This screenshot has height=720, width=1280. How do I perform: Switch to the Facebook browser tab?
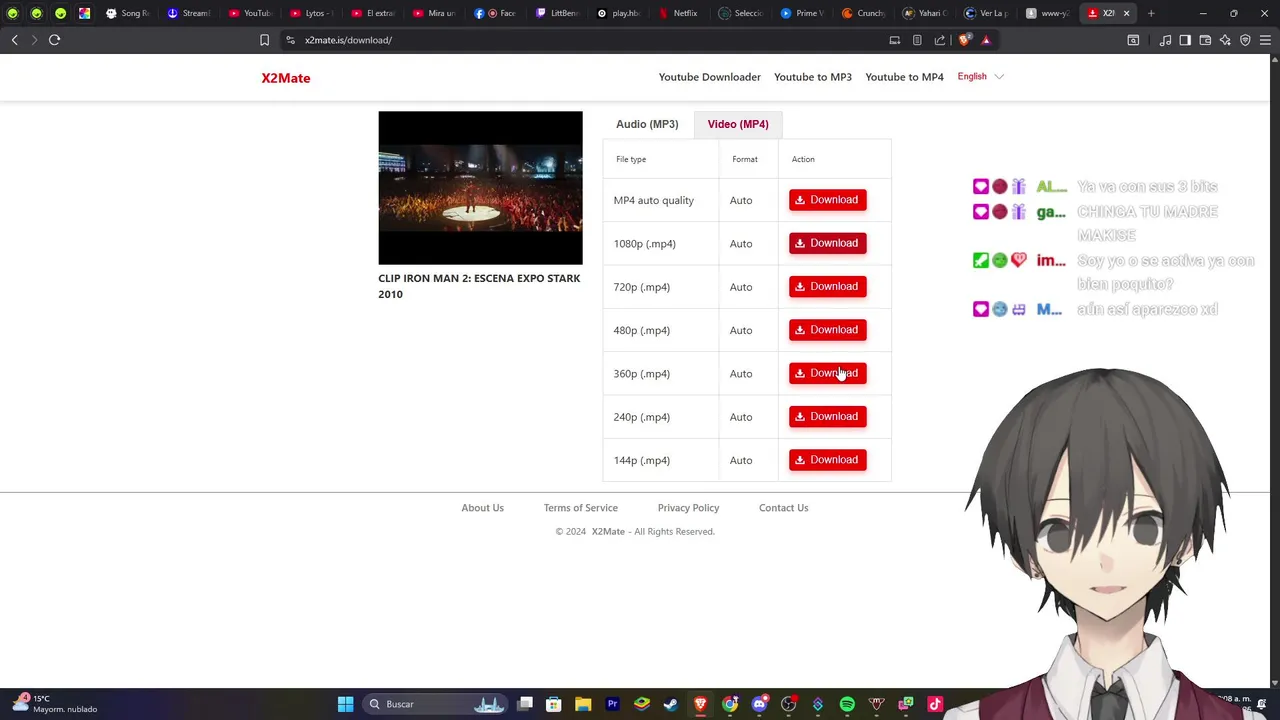(x=496, y=13)
